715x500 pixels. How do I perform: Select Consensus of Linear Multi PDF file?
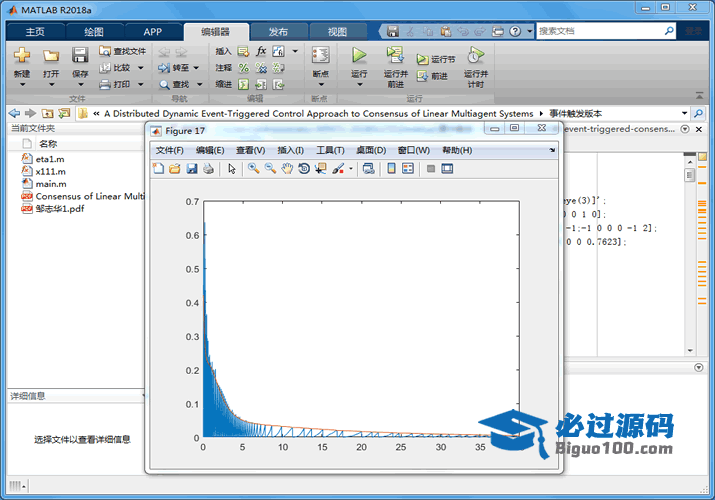coord(83,196)
